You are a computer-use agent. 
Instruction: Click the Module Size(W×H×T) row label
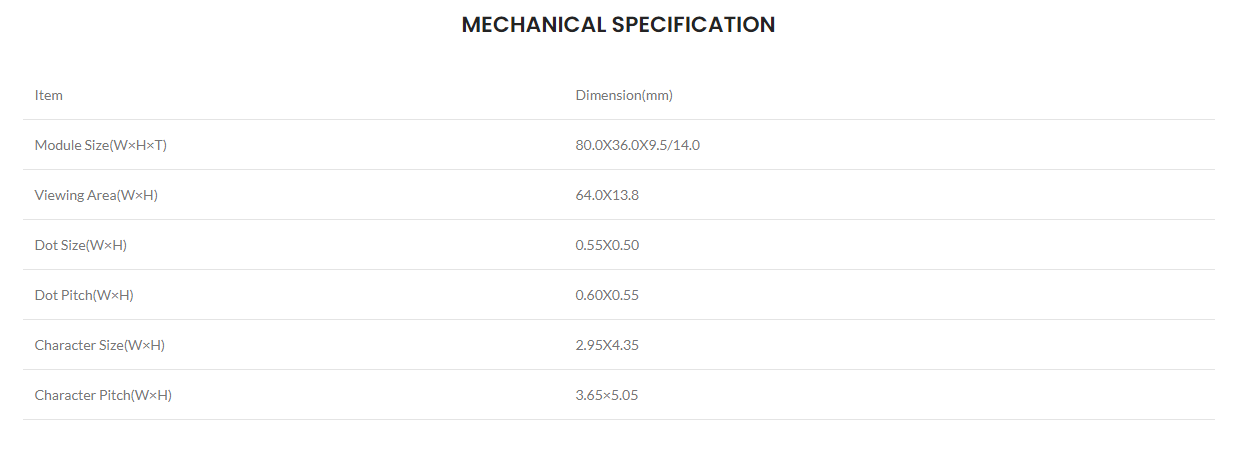101,145
